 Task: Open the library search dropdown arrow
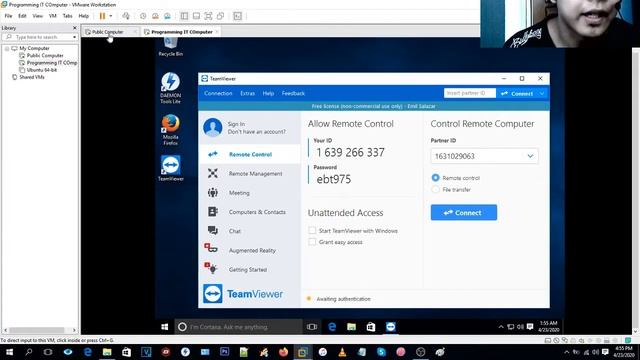coord(74,37)
